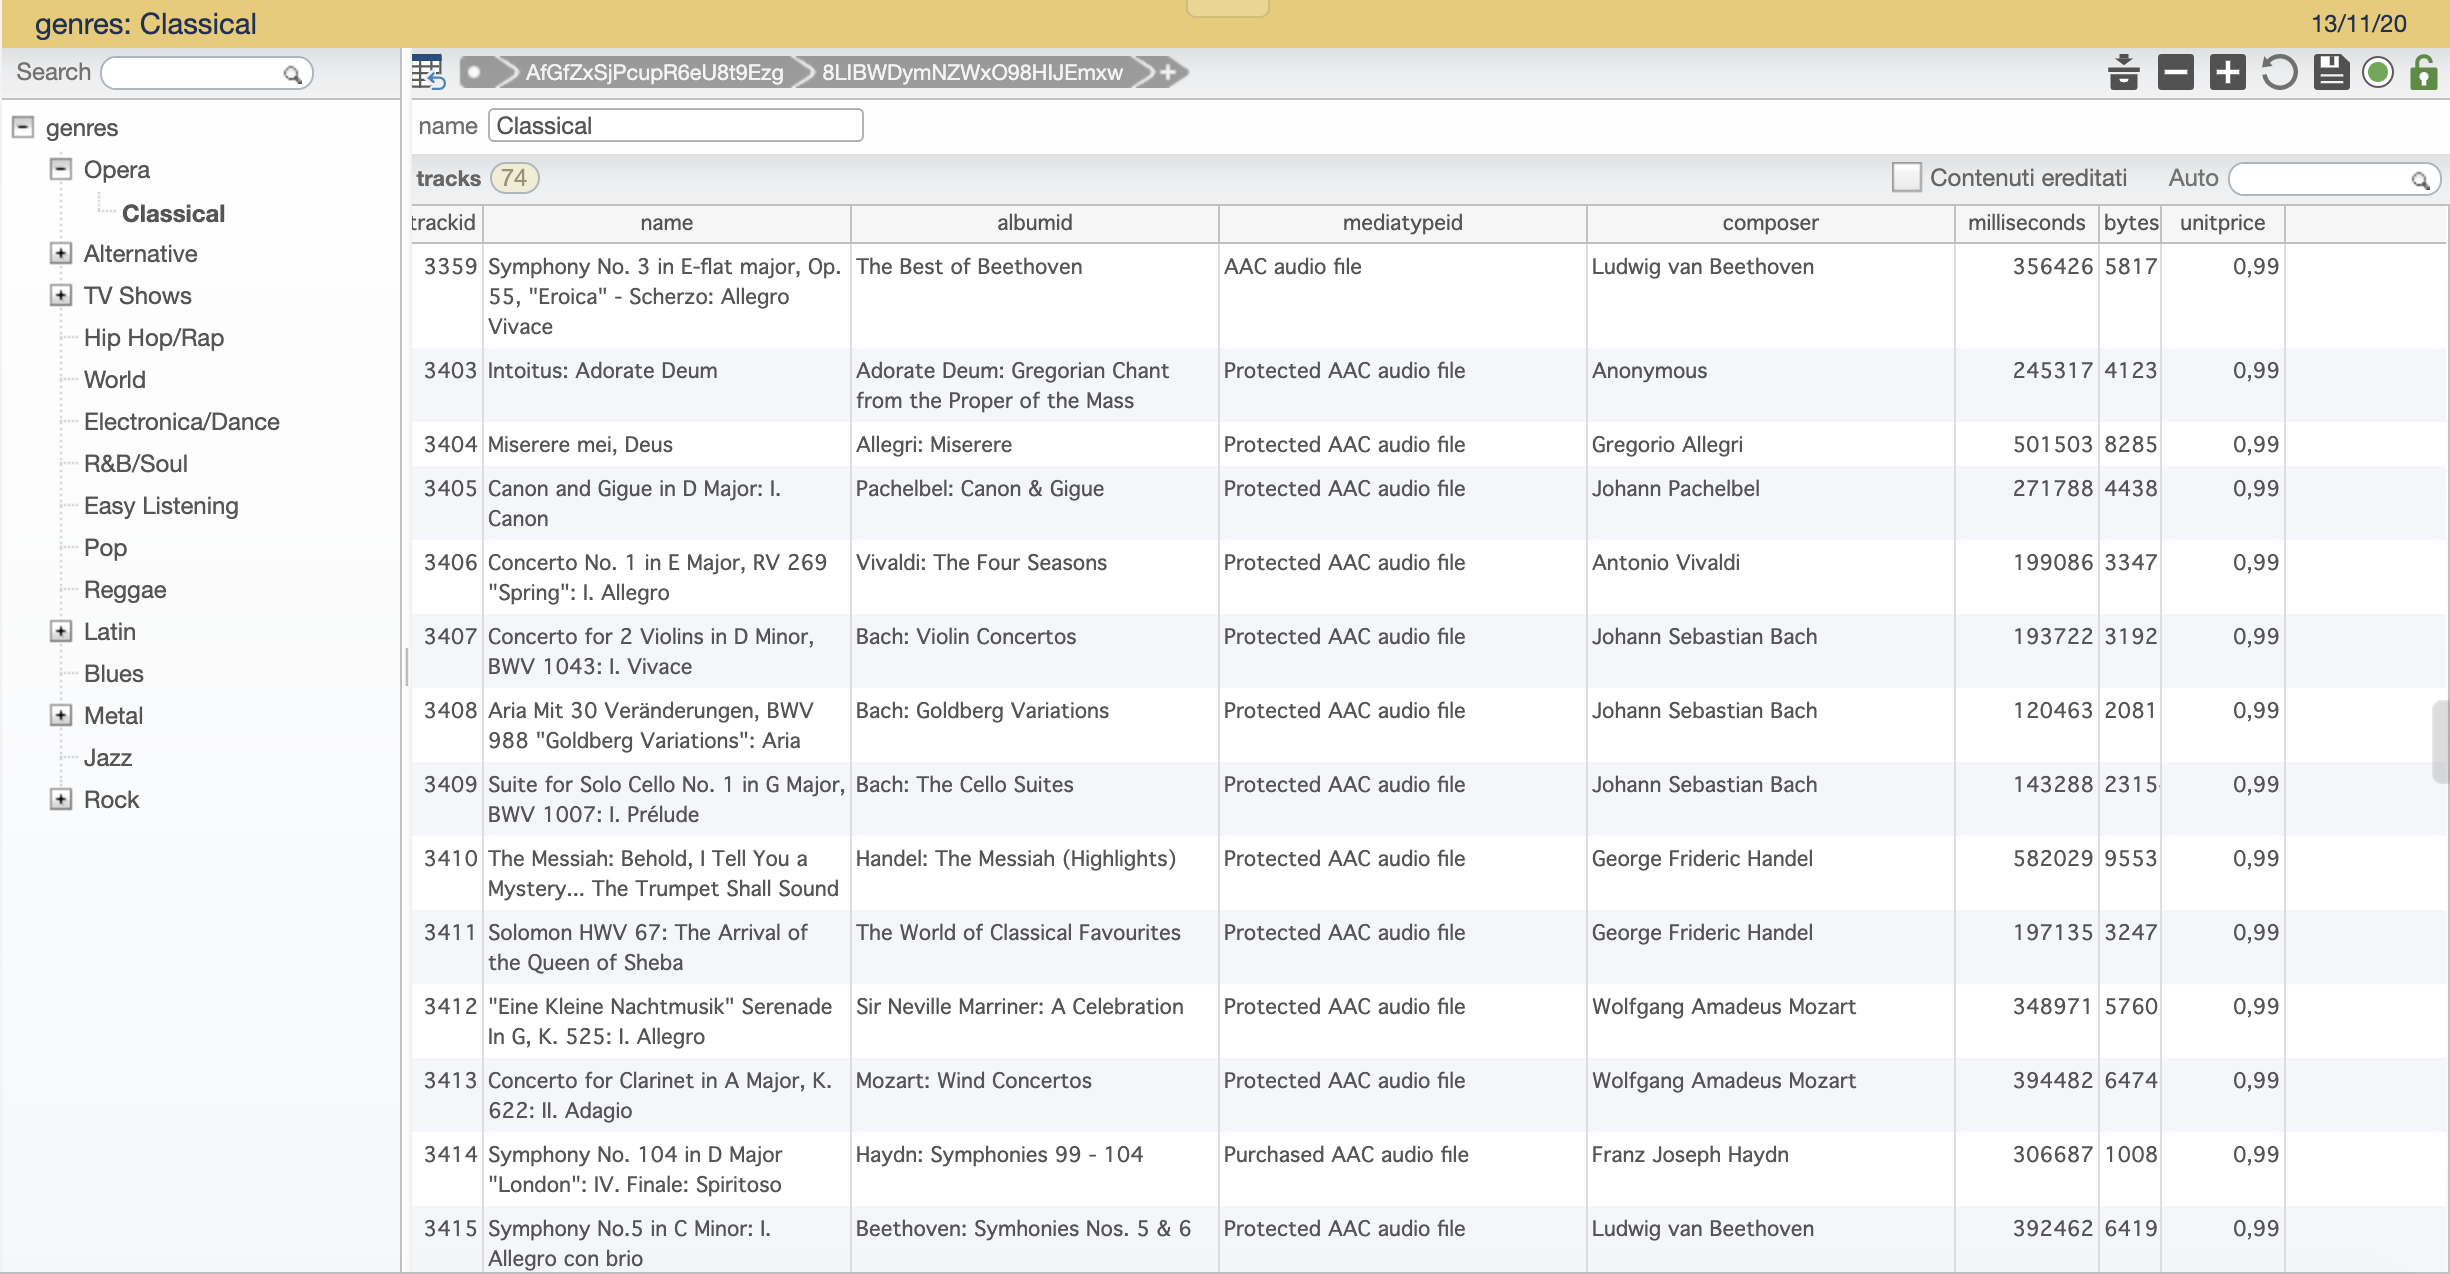
Task: Select the Hip Hop/Rap genre
Action: [x=154, y=337]
